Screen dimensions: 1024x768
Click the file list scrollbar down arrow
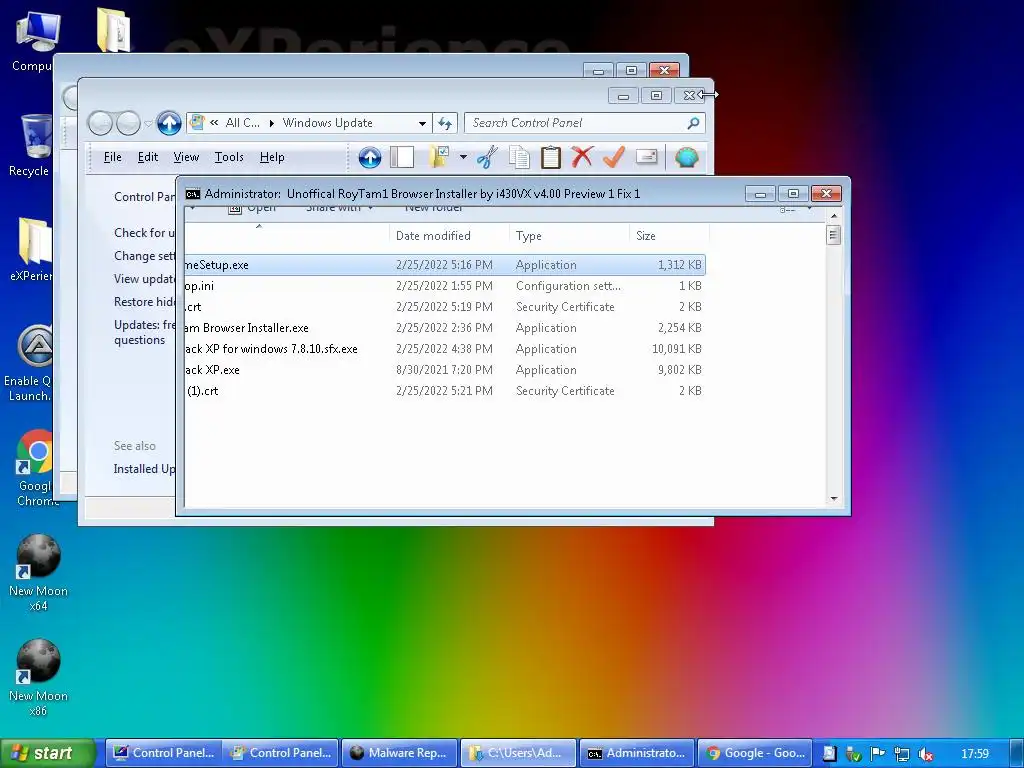(x=834, y=499)
